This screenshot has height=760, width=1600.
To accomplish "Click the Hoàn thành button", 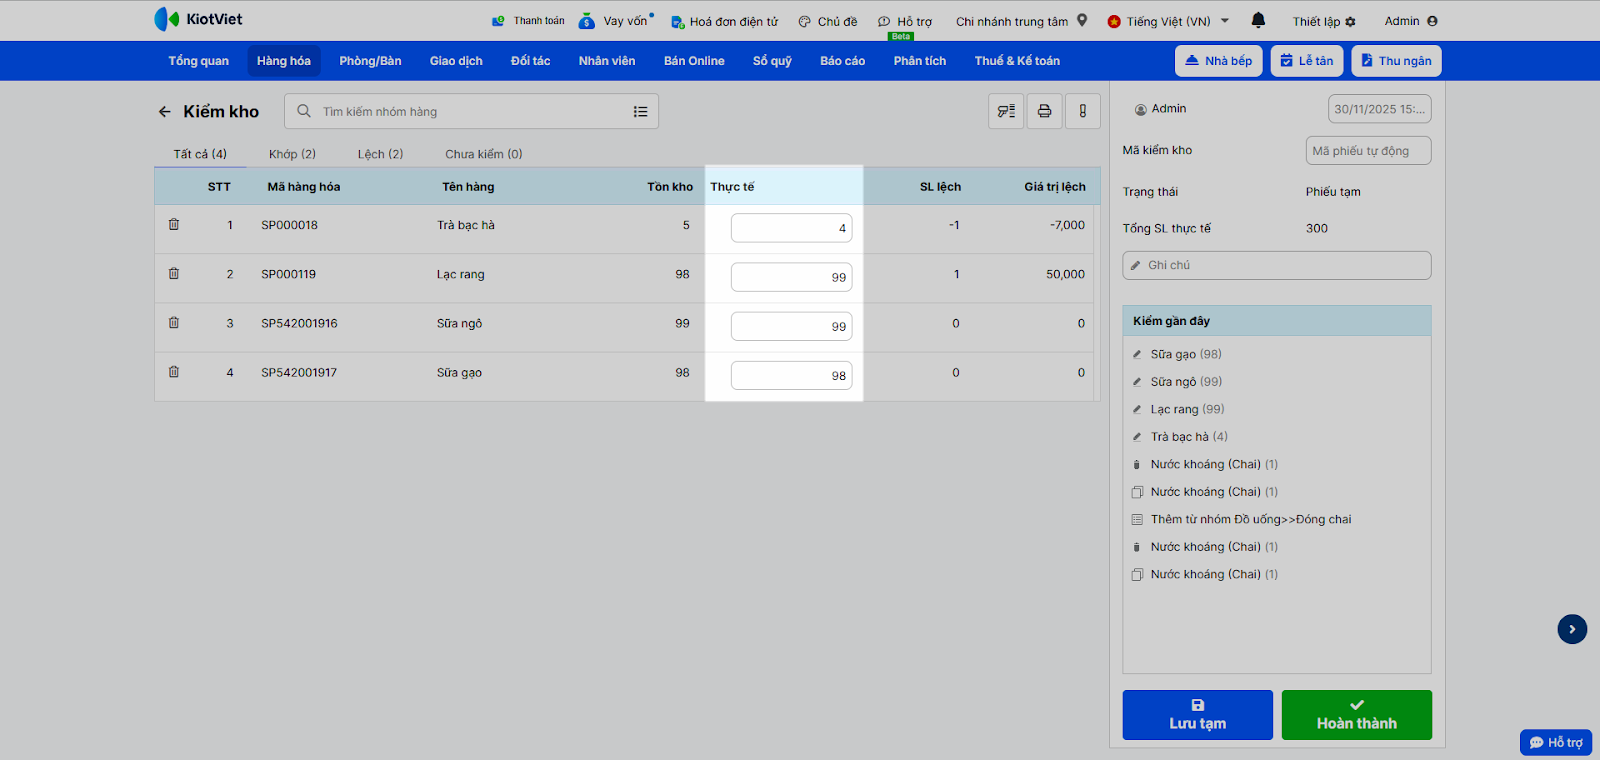I will pyautogui.click(x=1357, y=715).
